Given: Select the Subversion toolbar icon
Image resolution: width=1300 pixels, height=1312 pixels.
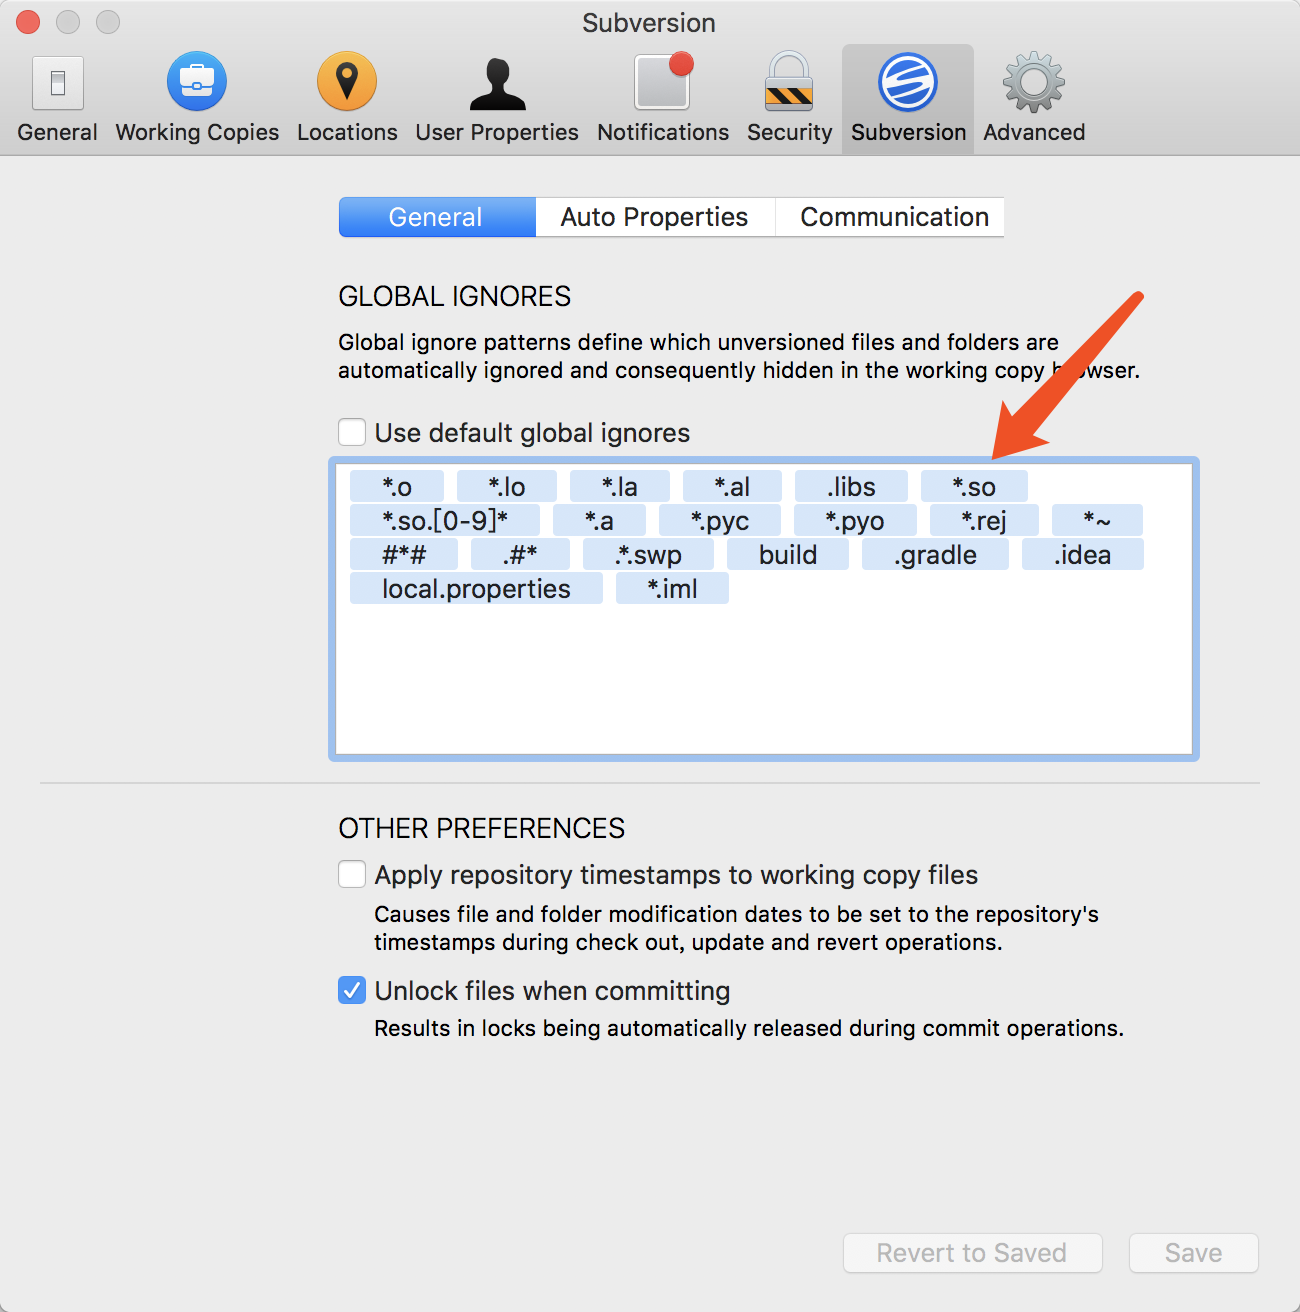Looking at the screenshot, I should pyautogui.click(x=908, y=98).
